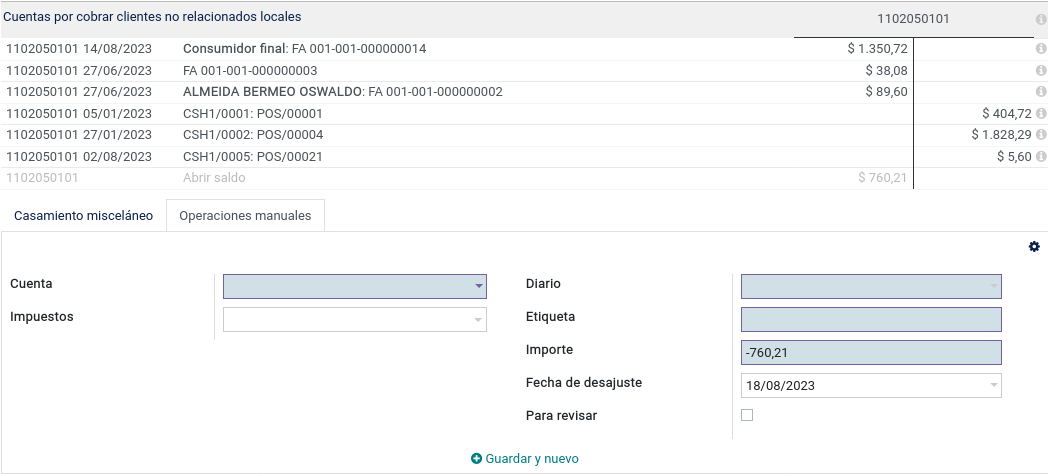Open the Diario dropdown
The width and height of the screenshot is (1048, 474).
871,286
